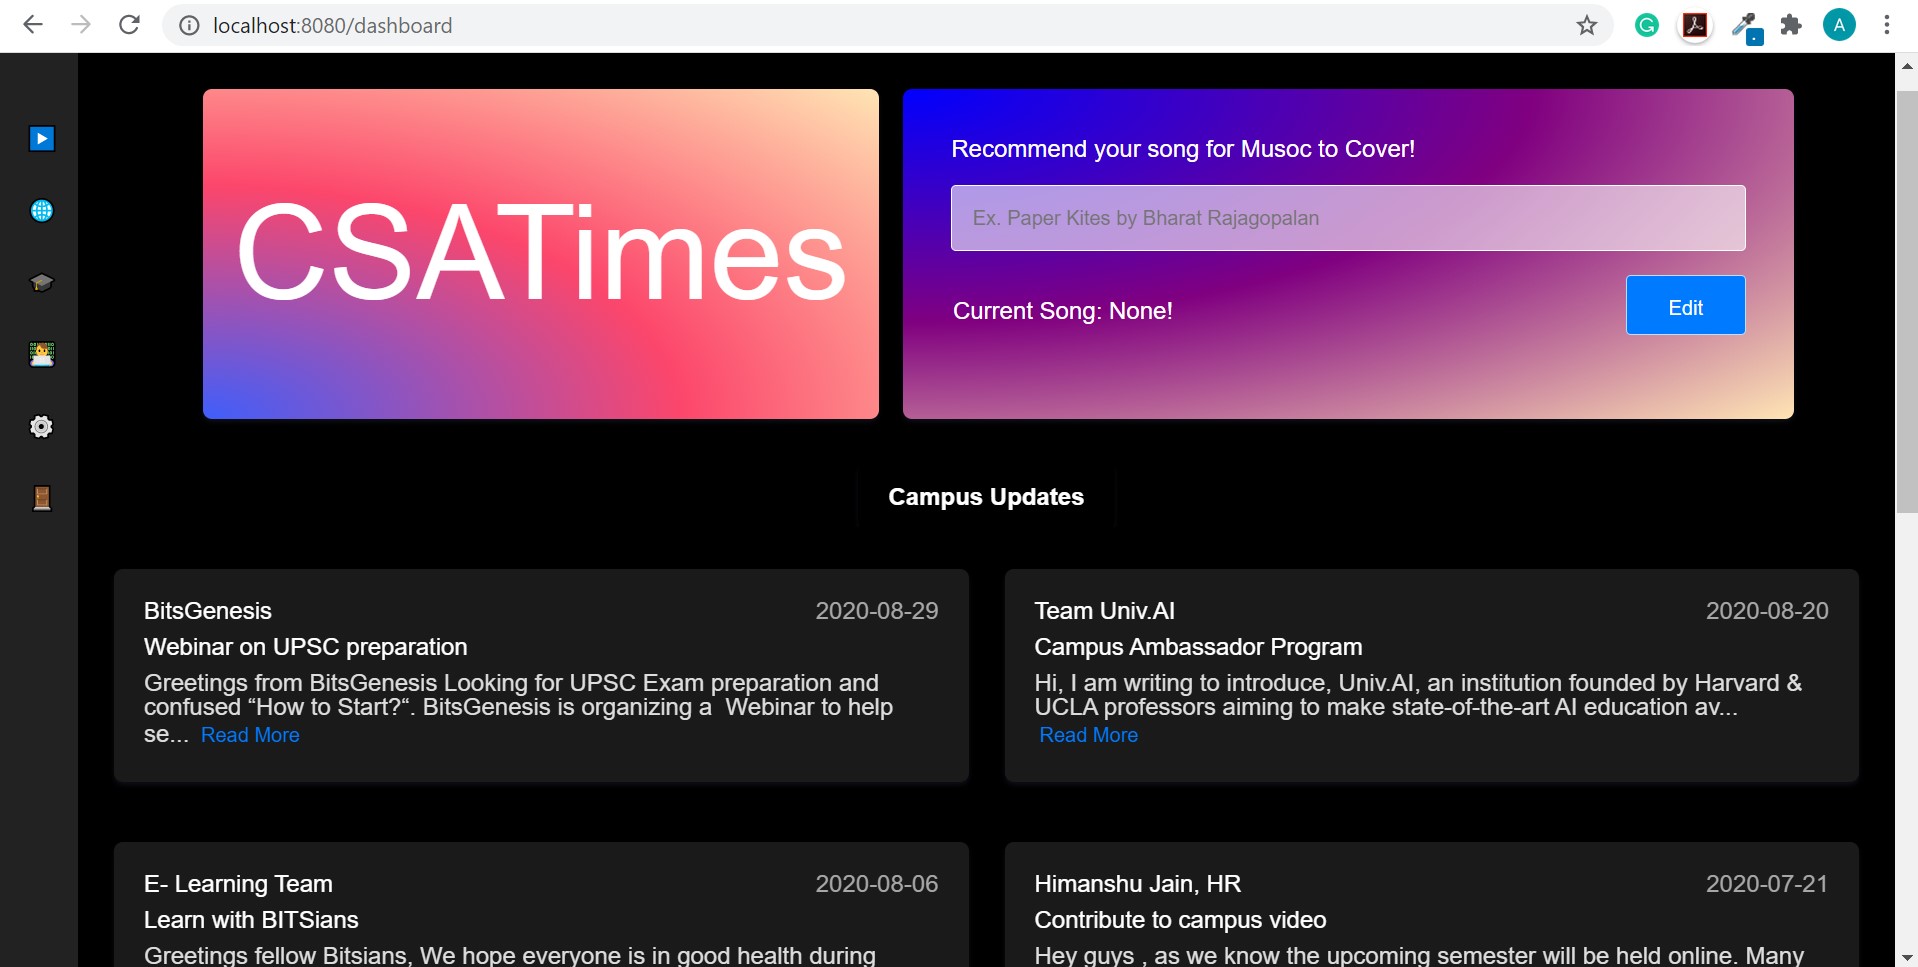Select the Contribute to campus video title
The image size is (1918, 967).
[x=1180, y=920]
